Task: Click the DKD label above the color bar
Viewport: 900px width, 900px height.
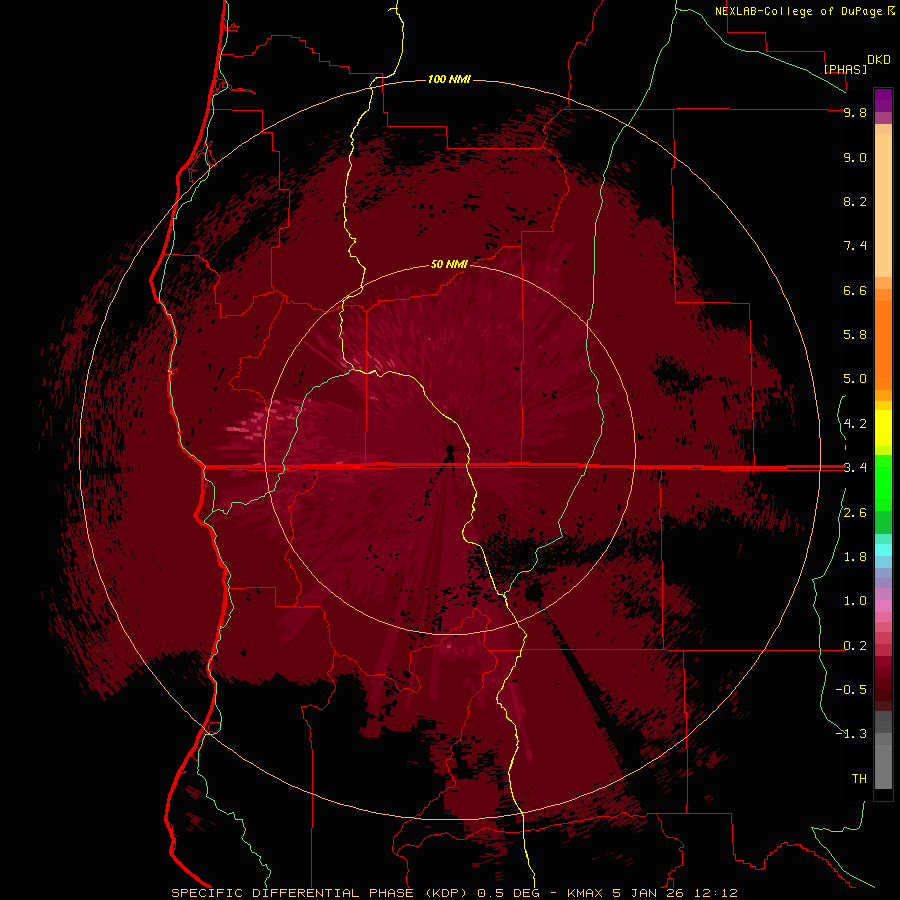Action: (879, 60)
